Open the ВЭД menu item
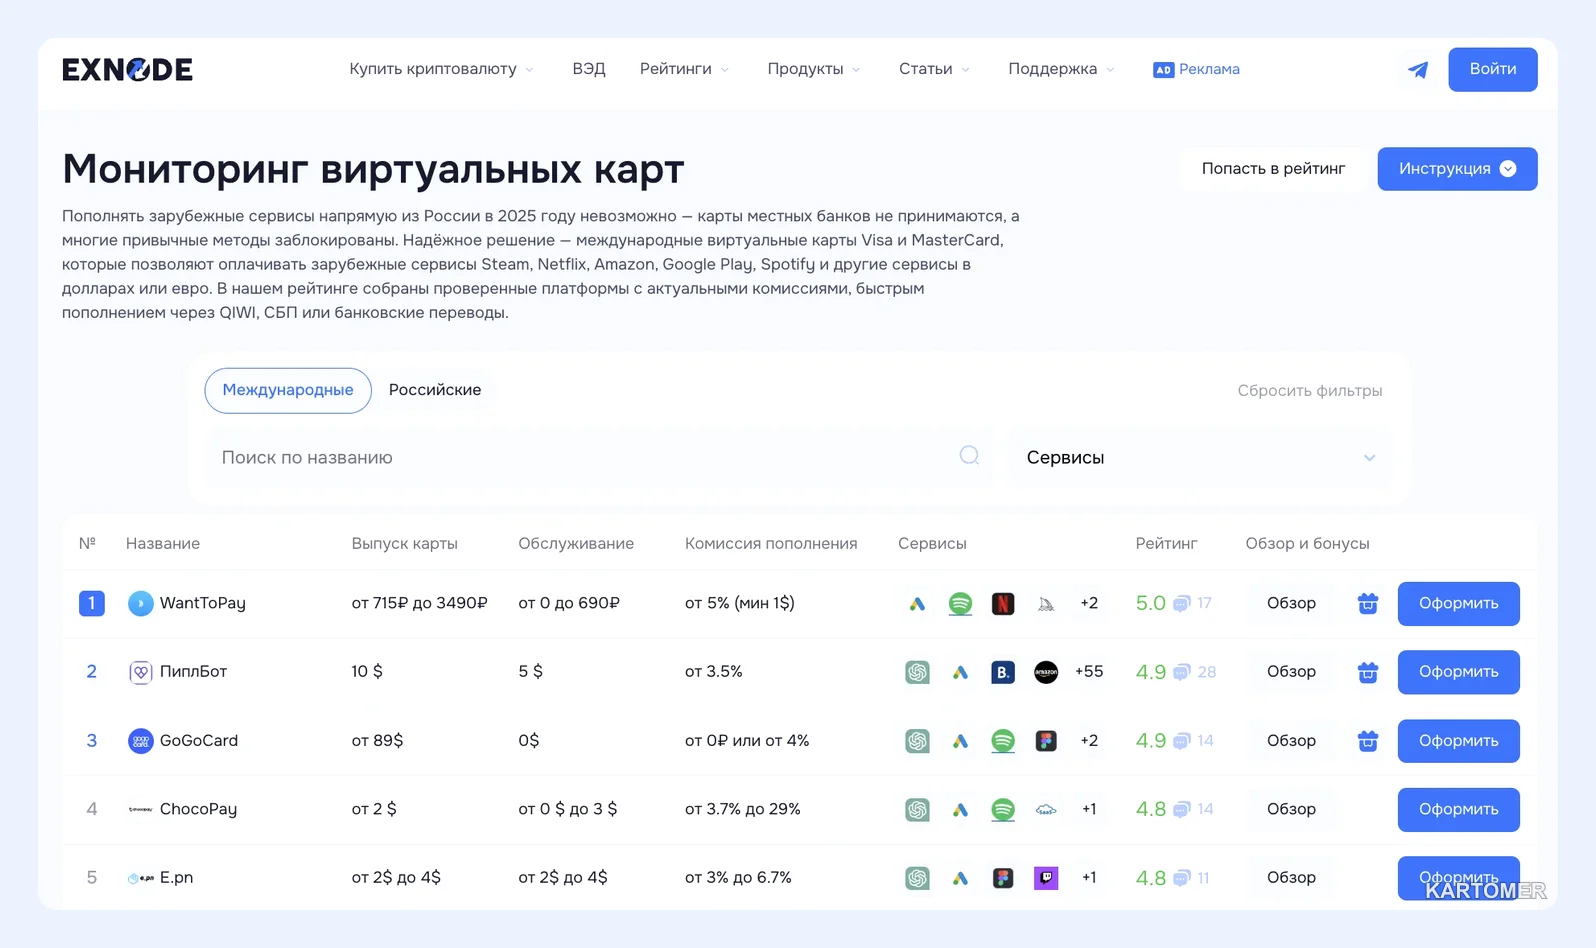The image size is (1596, 948). [x=589, y=69]
